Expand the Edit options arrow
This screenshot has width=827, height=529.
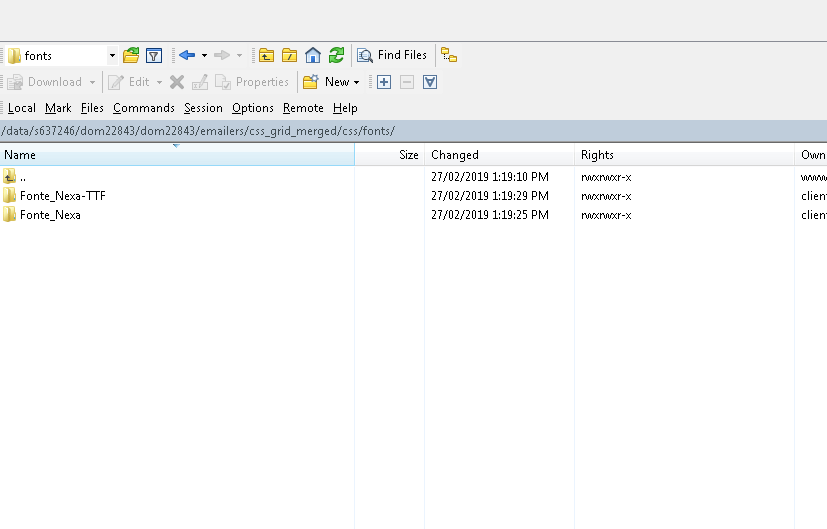click(x=159, y=82)
